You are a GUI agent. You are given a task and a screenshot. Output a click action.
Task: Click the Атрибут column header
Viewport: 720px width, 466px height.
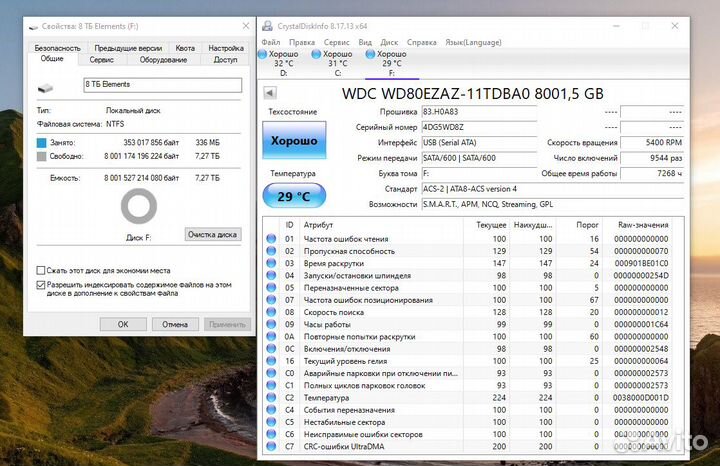[318, 225]
